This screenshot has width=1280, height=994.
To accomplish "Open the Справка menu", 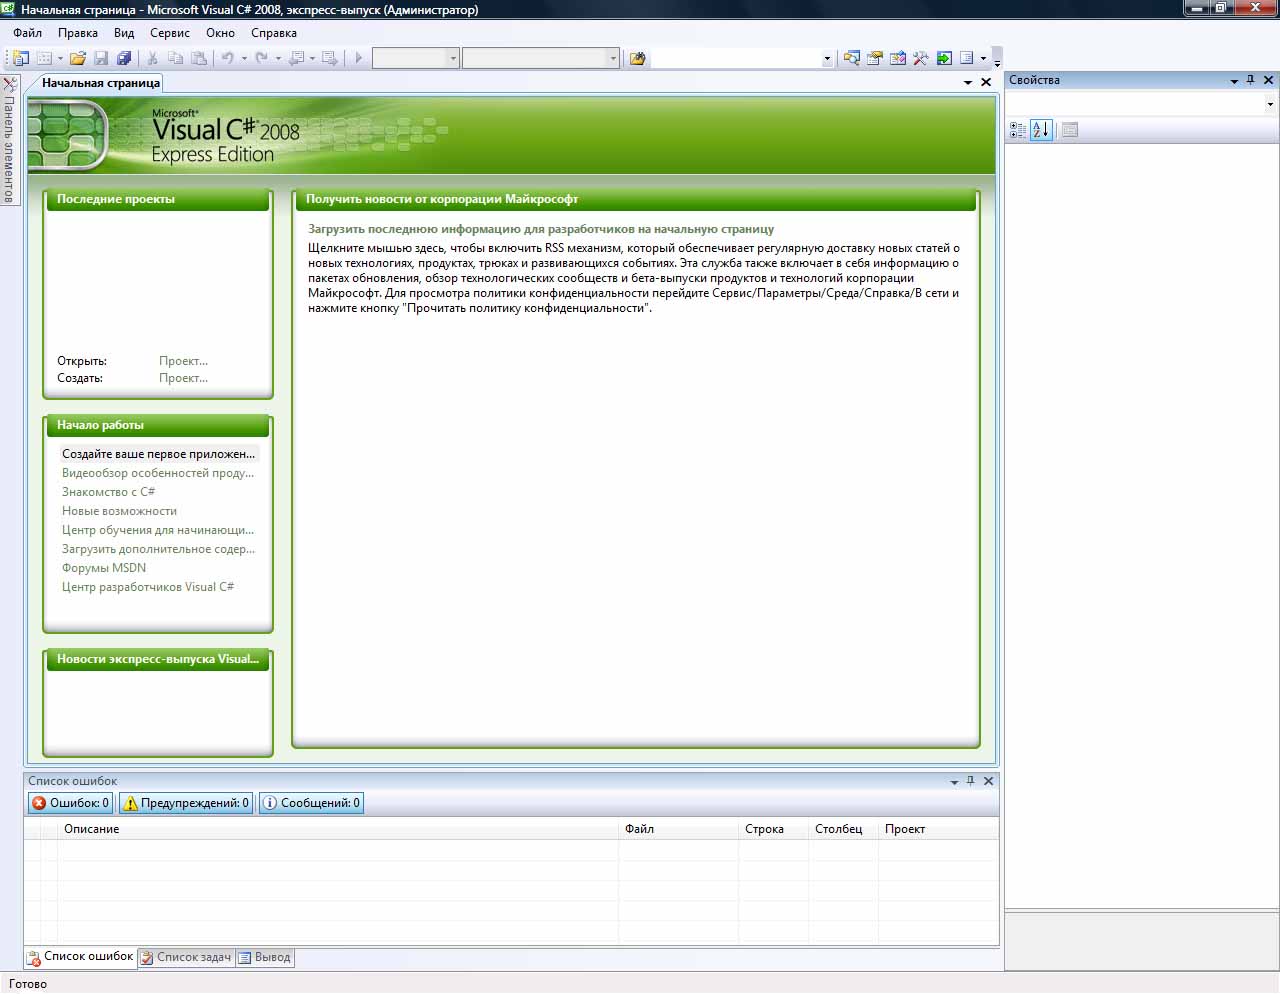I will coord(274,33).
